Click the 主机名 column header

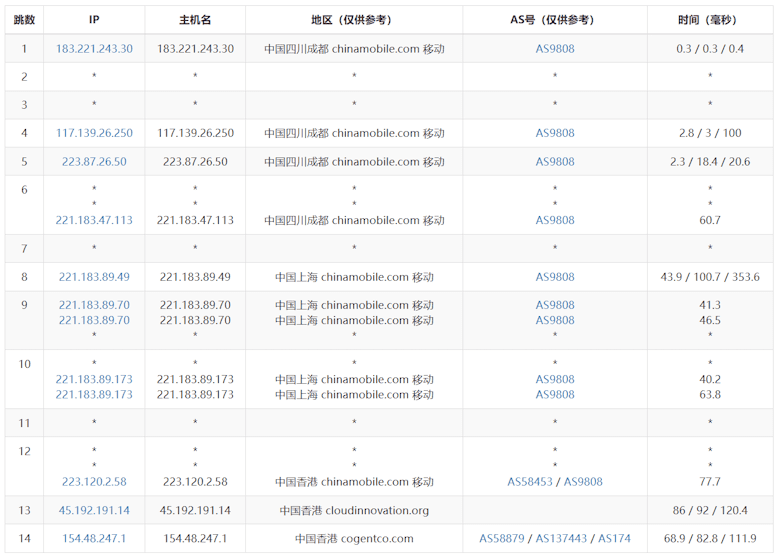tap(195, 20)
